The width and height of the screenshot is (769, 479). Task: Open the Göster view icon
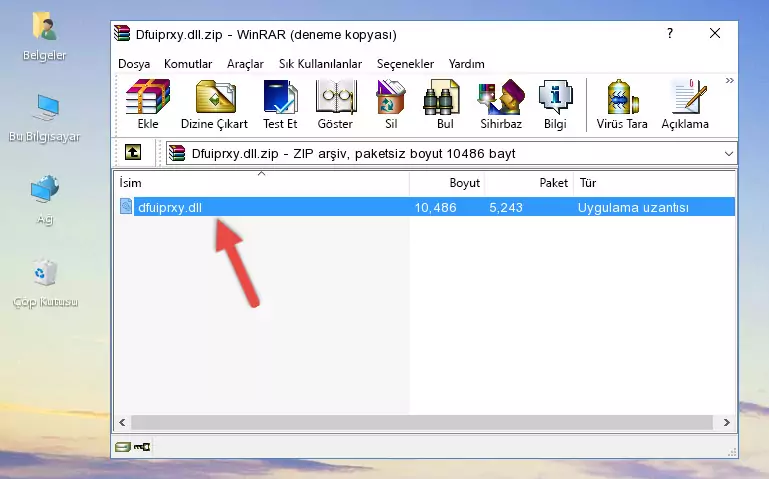pyautogui.click(x=335, y=104)
